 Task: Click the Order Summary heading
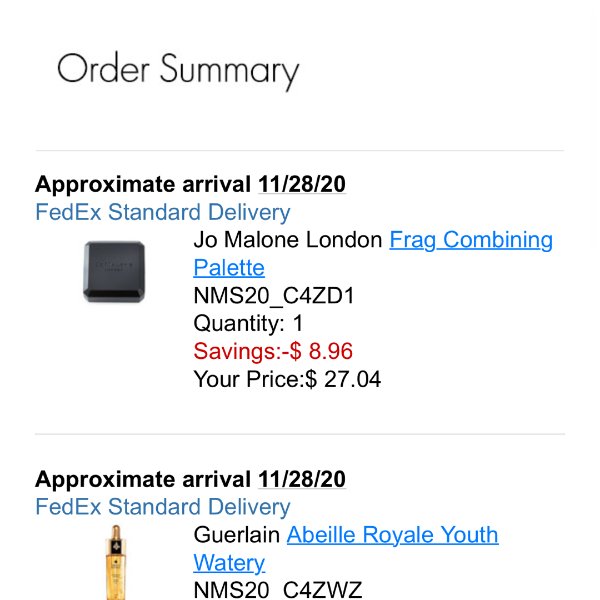tap(178, 70)
